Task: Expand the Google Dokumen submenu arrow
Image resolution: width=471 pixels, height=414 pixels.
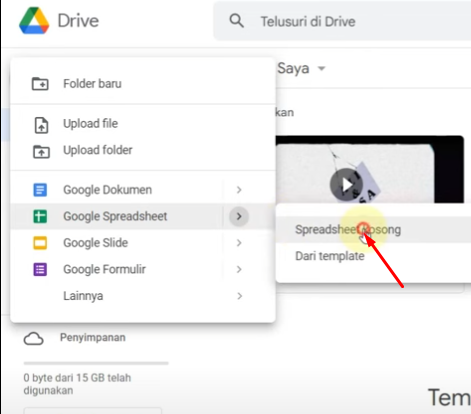Action: 239,190
